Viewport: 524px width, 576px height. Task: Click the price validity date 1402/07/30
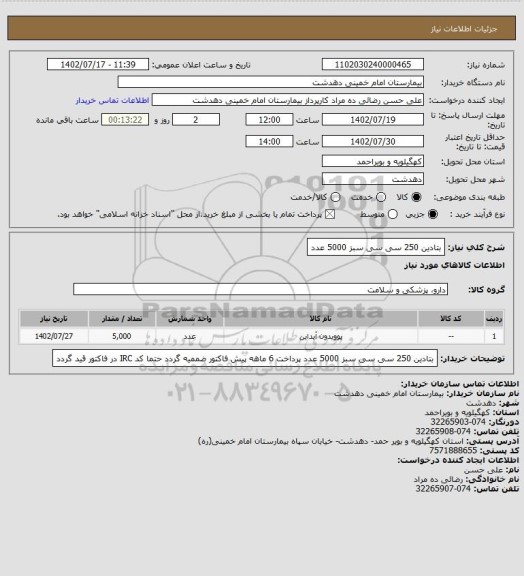point(373,141)
